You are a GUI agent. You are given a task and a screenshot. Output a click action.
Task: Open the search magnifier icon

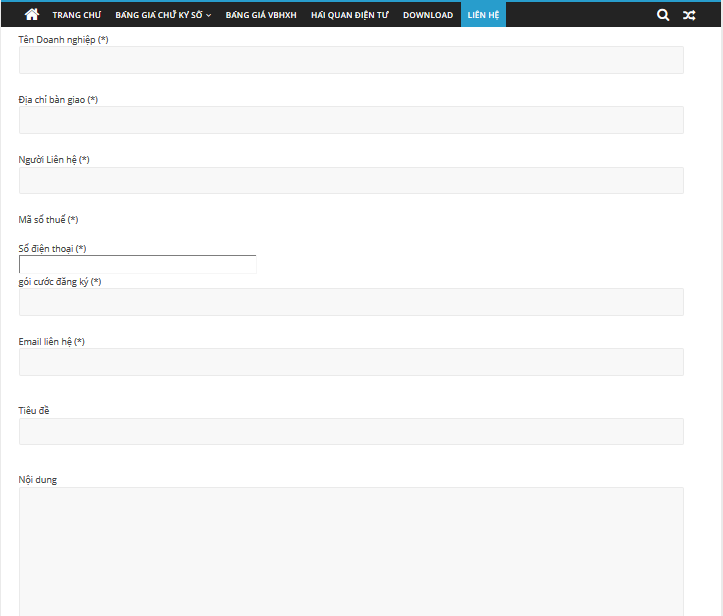[x=663, y=15]
